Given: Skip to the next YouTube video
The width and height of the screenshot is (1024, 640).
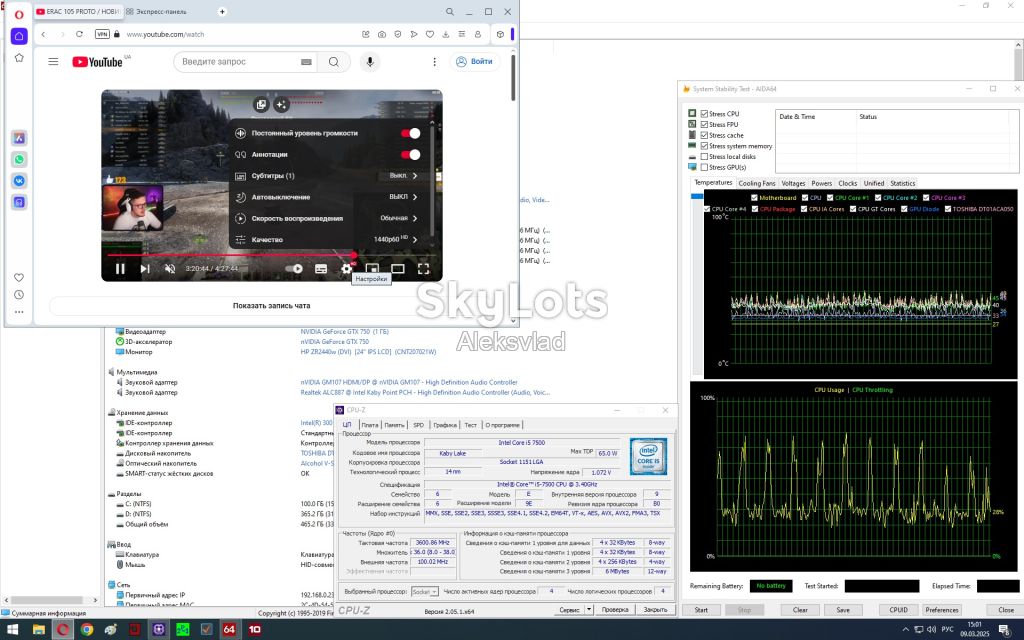Looking at the screenshot, I should point(145,268).
